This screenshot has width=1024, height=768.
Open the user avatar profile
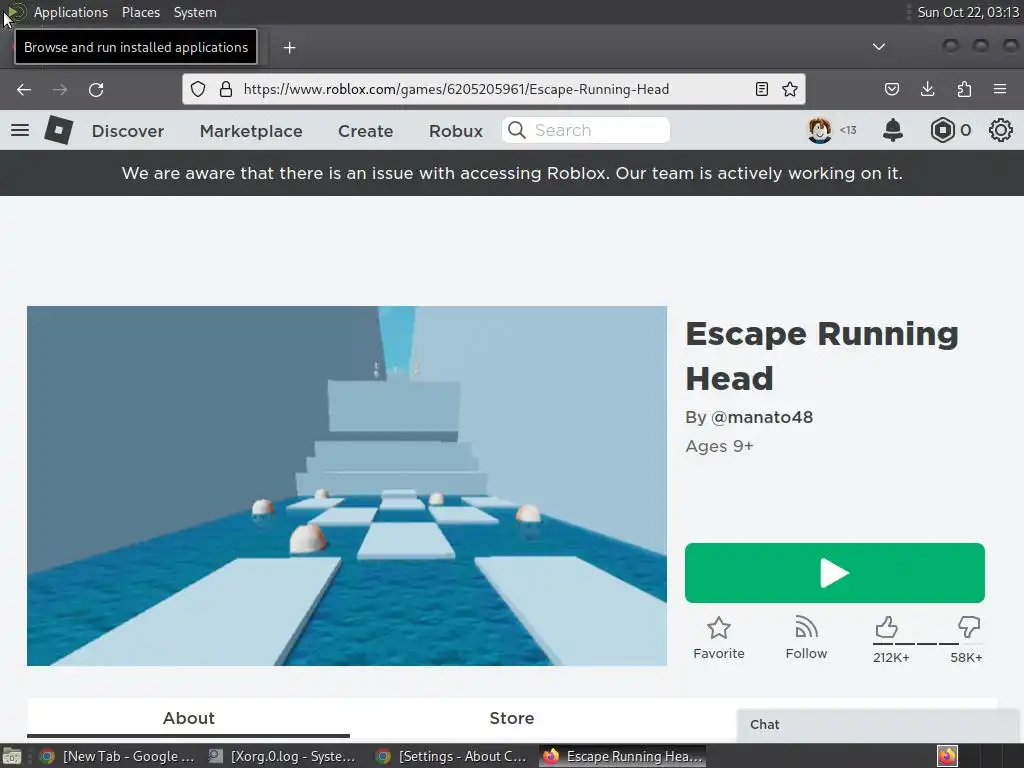820,130
